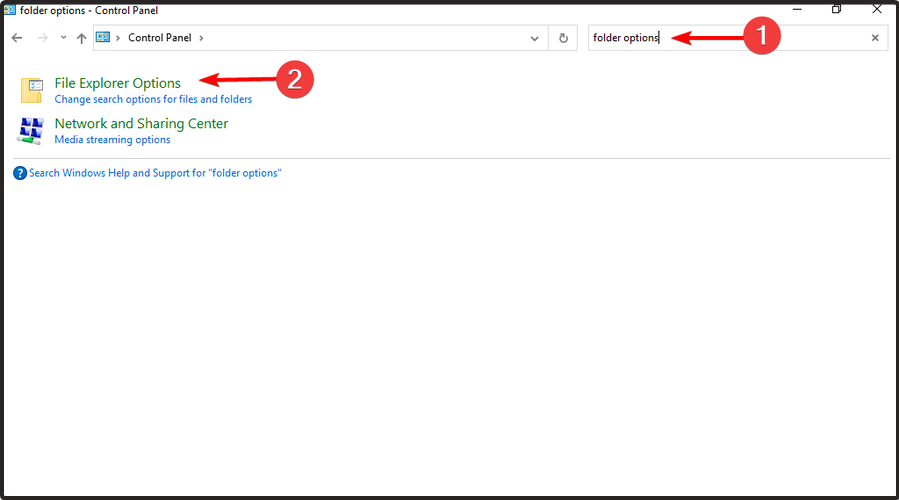This screenshot has height=500, width=899.
Task: Open the address bar history dropdown
Action: tap(534, 38)
